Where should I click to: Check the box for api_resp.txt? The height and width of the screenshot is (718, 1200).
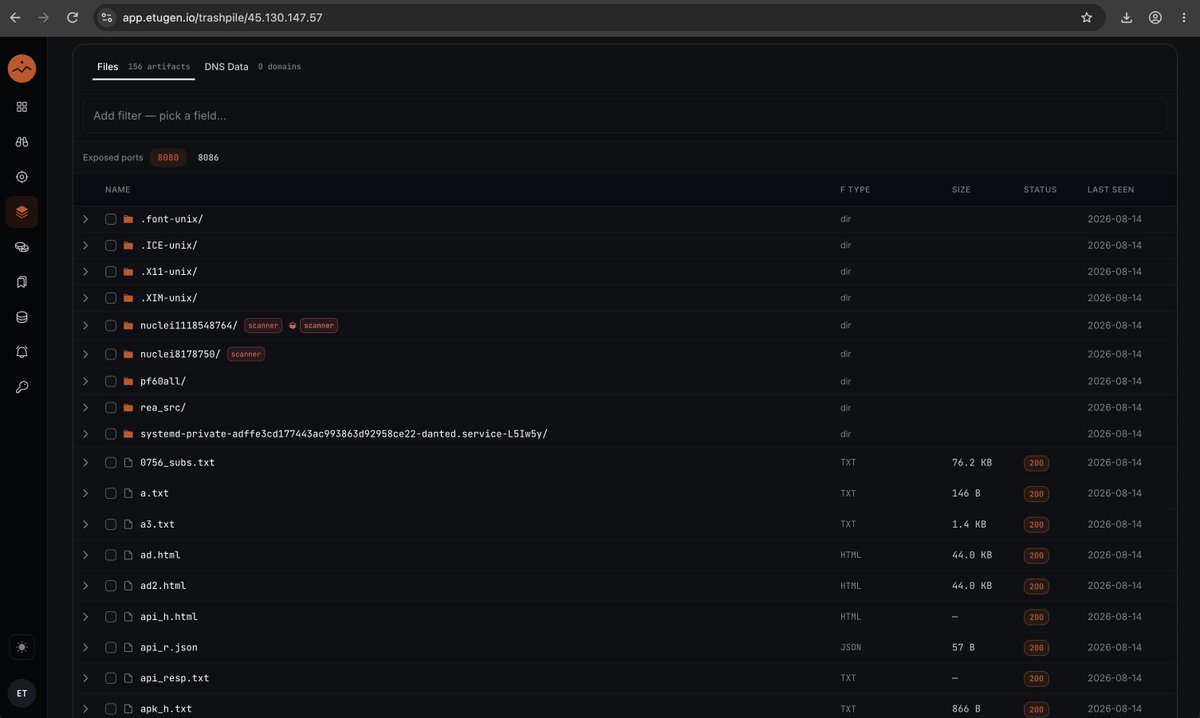point(111,678)
